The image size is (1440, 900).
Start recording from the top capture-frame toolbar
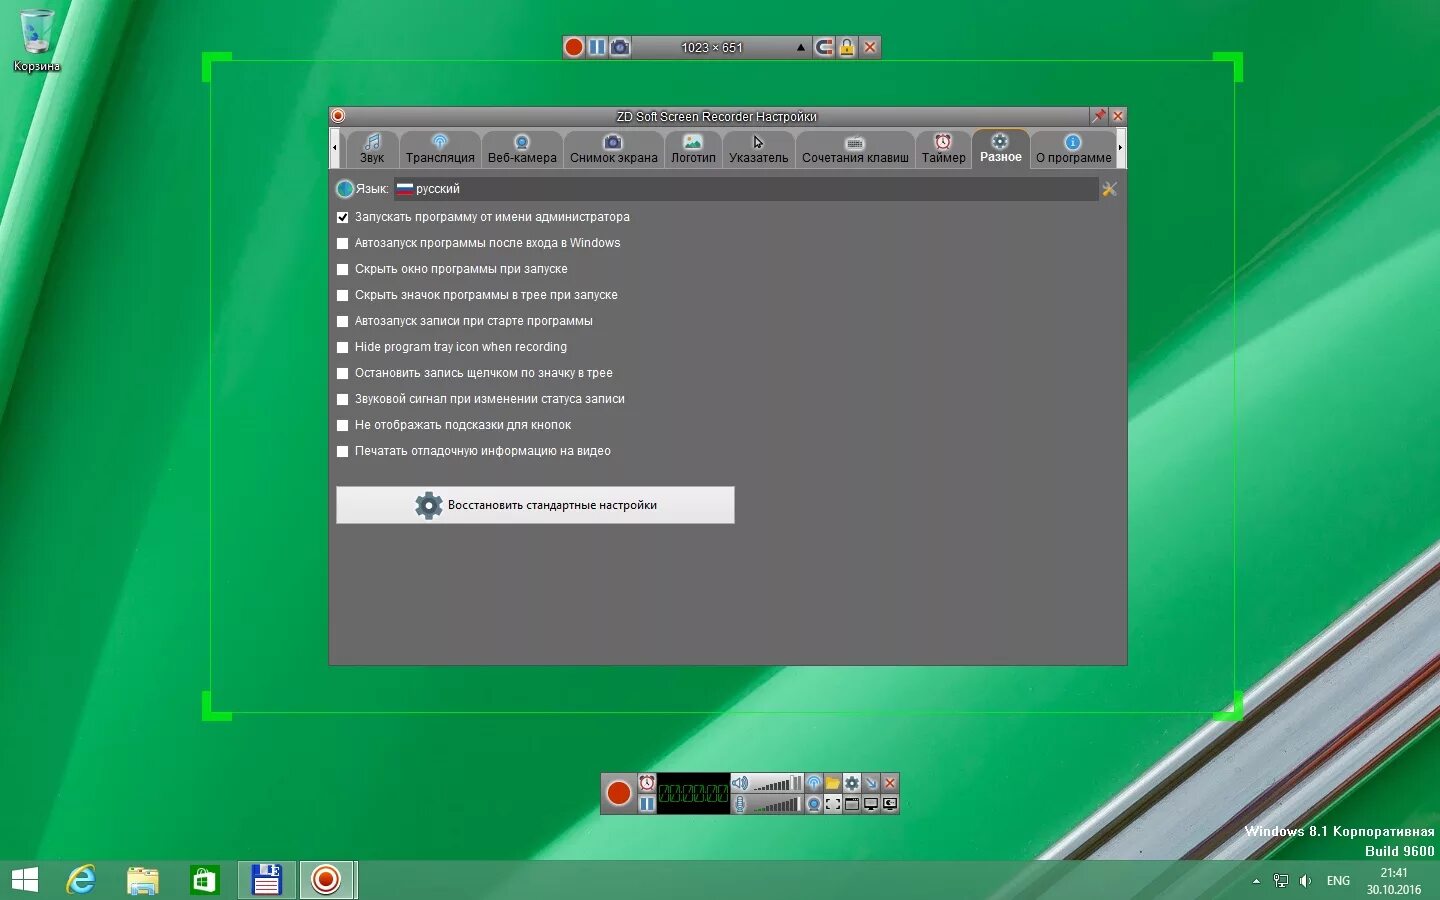(574, 47)
